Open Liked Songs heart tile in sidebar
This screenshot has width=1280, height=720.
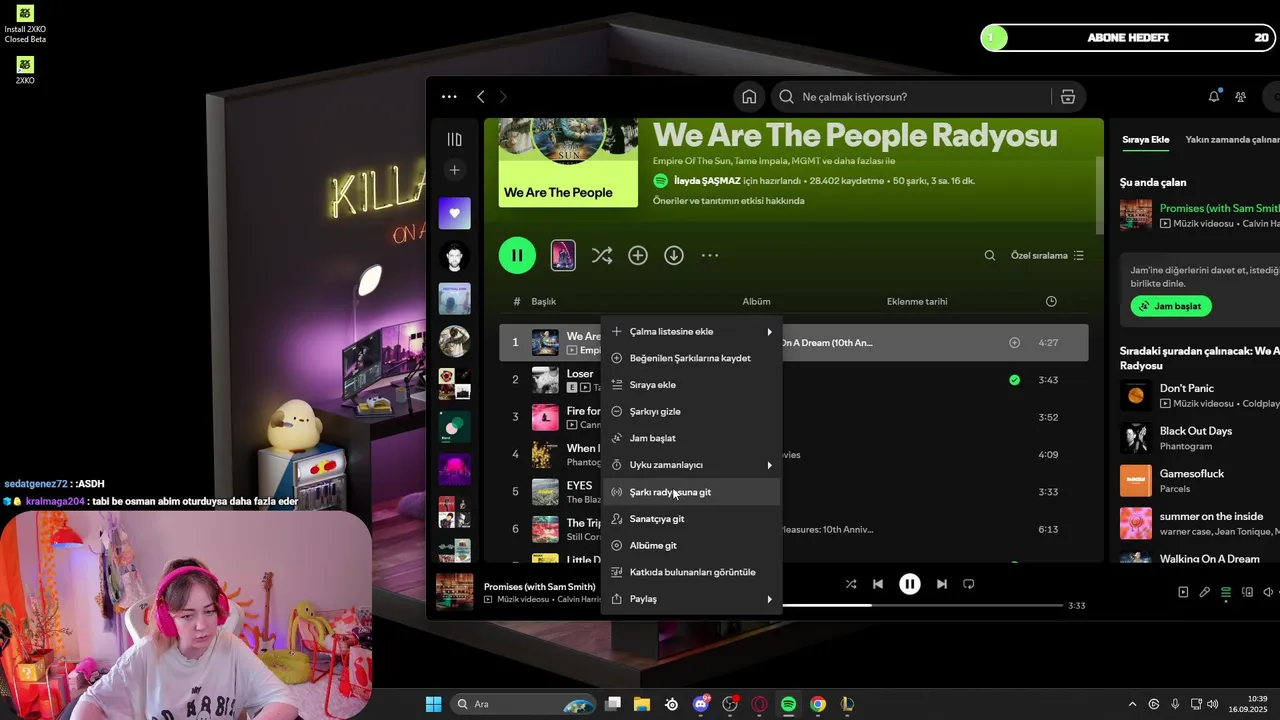tap(454, 213)
